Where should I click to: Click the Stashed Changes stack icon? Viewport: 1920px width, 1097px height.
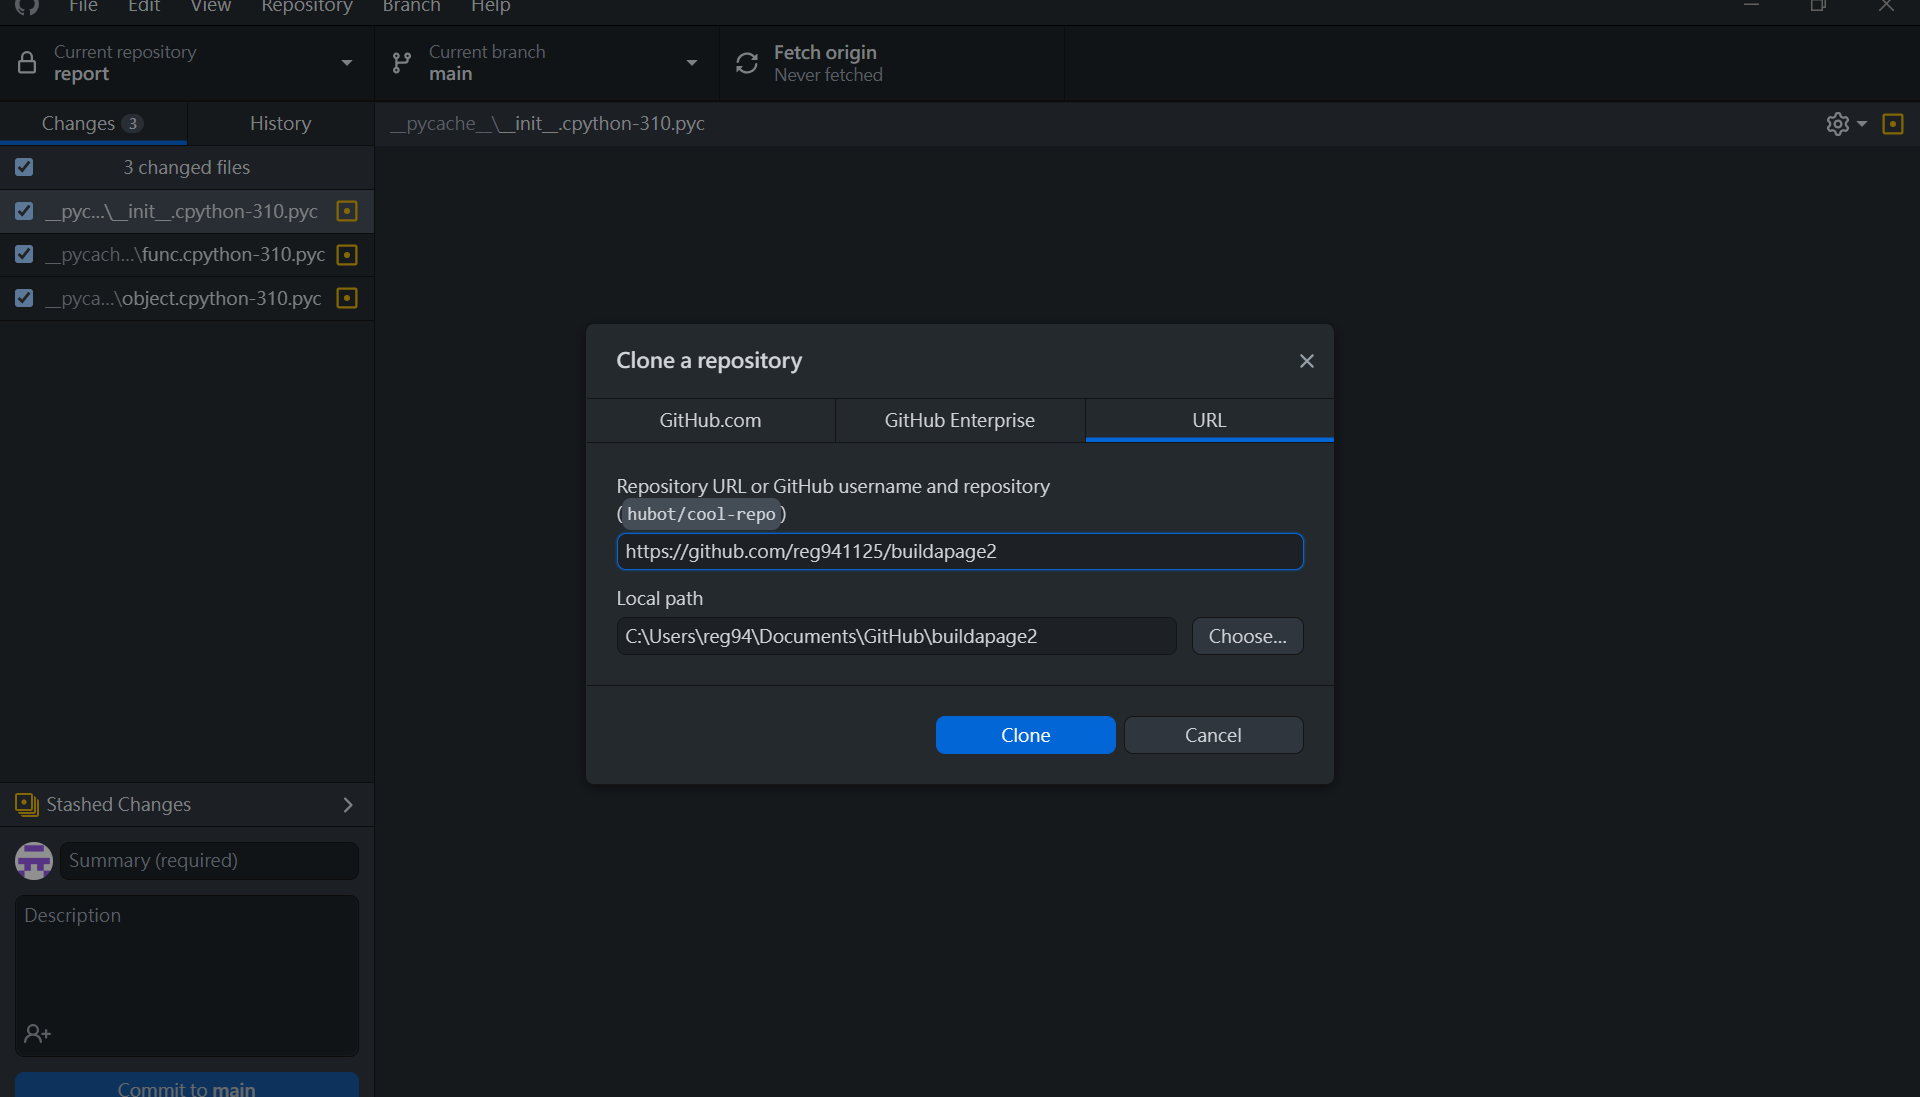(27, 804)
